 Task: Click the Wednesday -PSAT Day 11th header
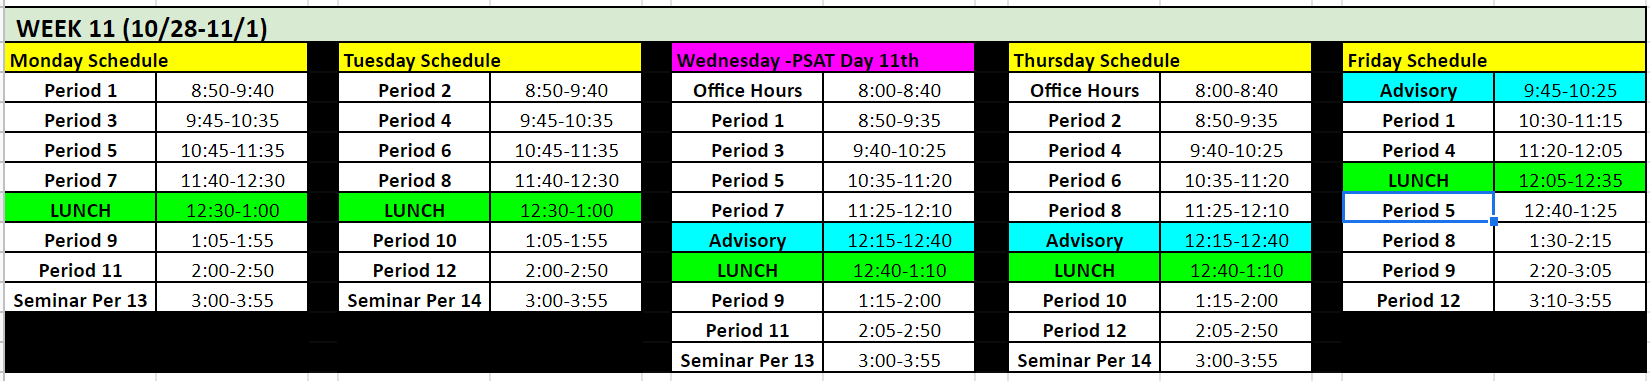(823, 59)
